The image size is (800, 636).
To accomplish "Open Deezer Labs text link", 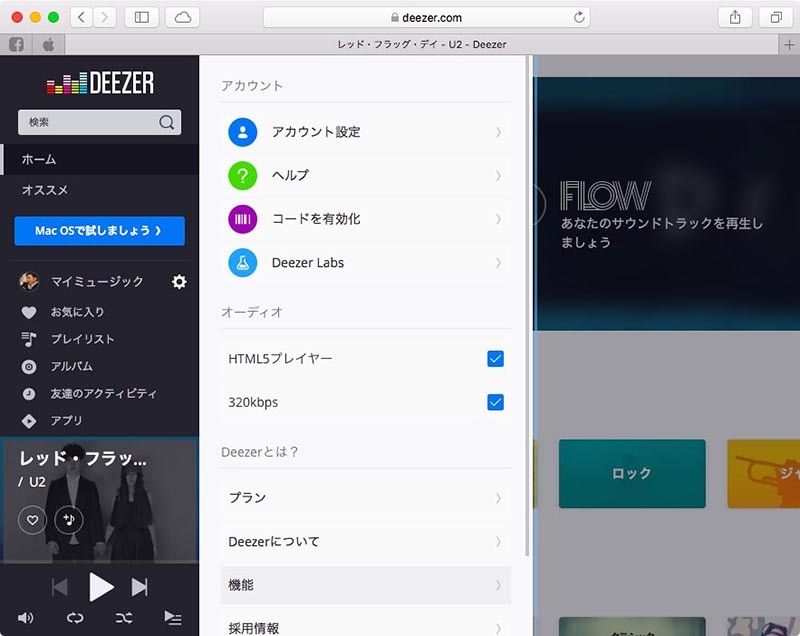I will click(x=308, y=263).
